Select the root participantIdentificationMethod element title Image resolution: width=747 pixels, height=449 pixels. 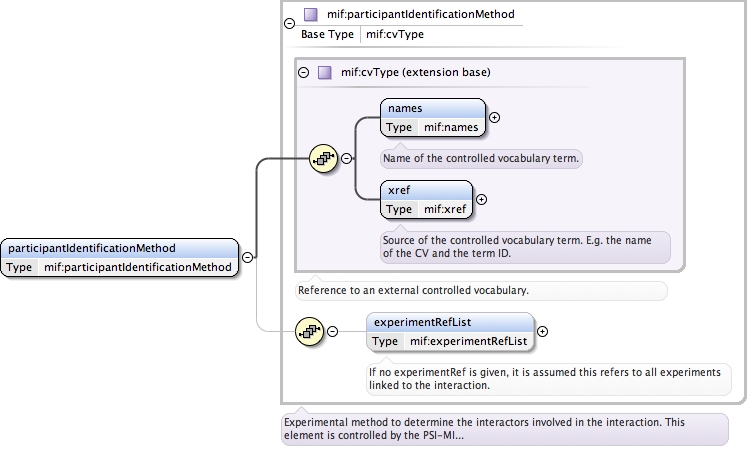[x=91, y=248]
